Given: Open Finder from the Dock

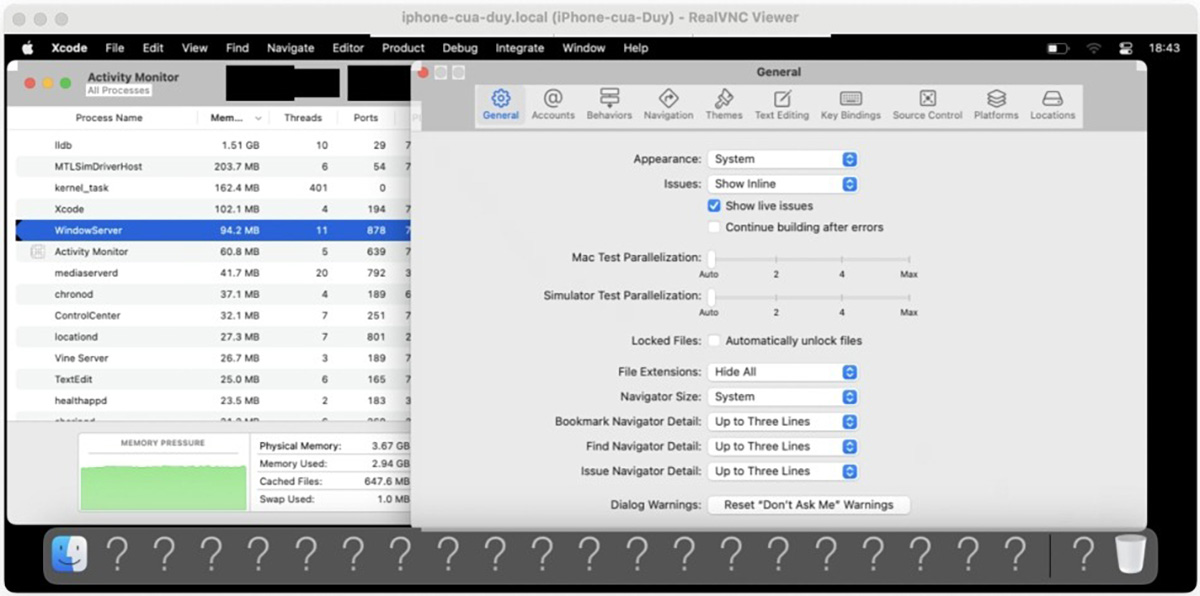Looking at the screenshot, I should (70, 554).
